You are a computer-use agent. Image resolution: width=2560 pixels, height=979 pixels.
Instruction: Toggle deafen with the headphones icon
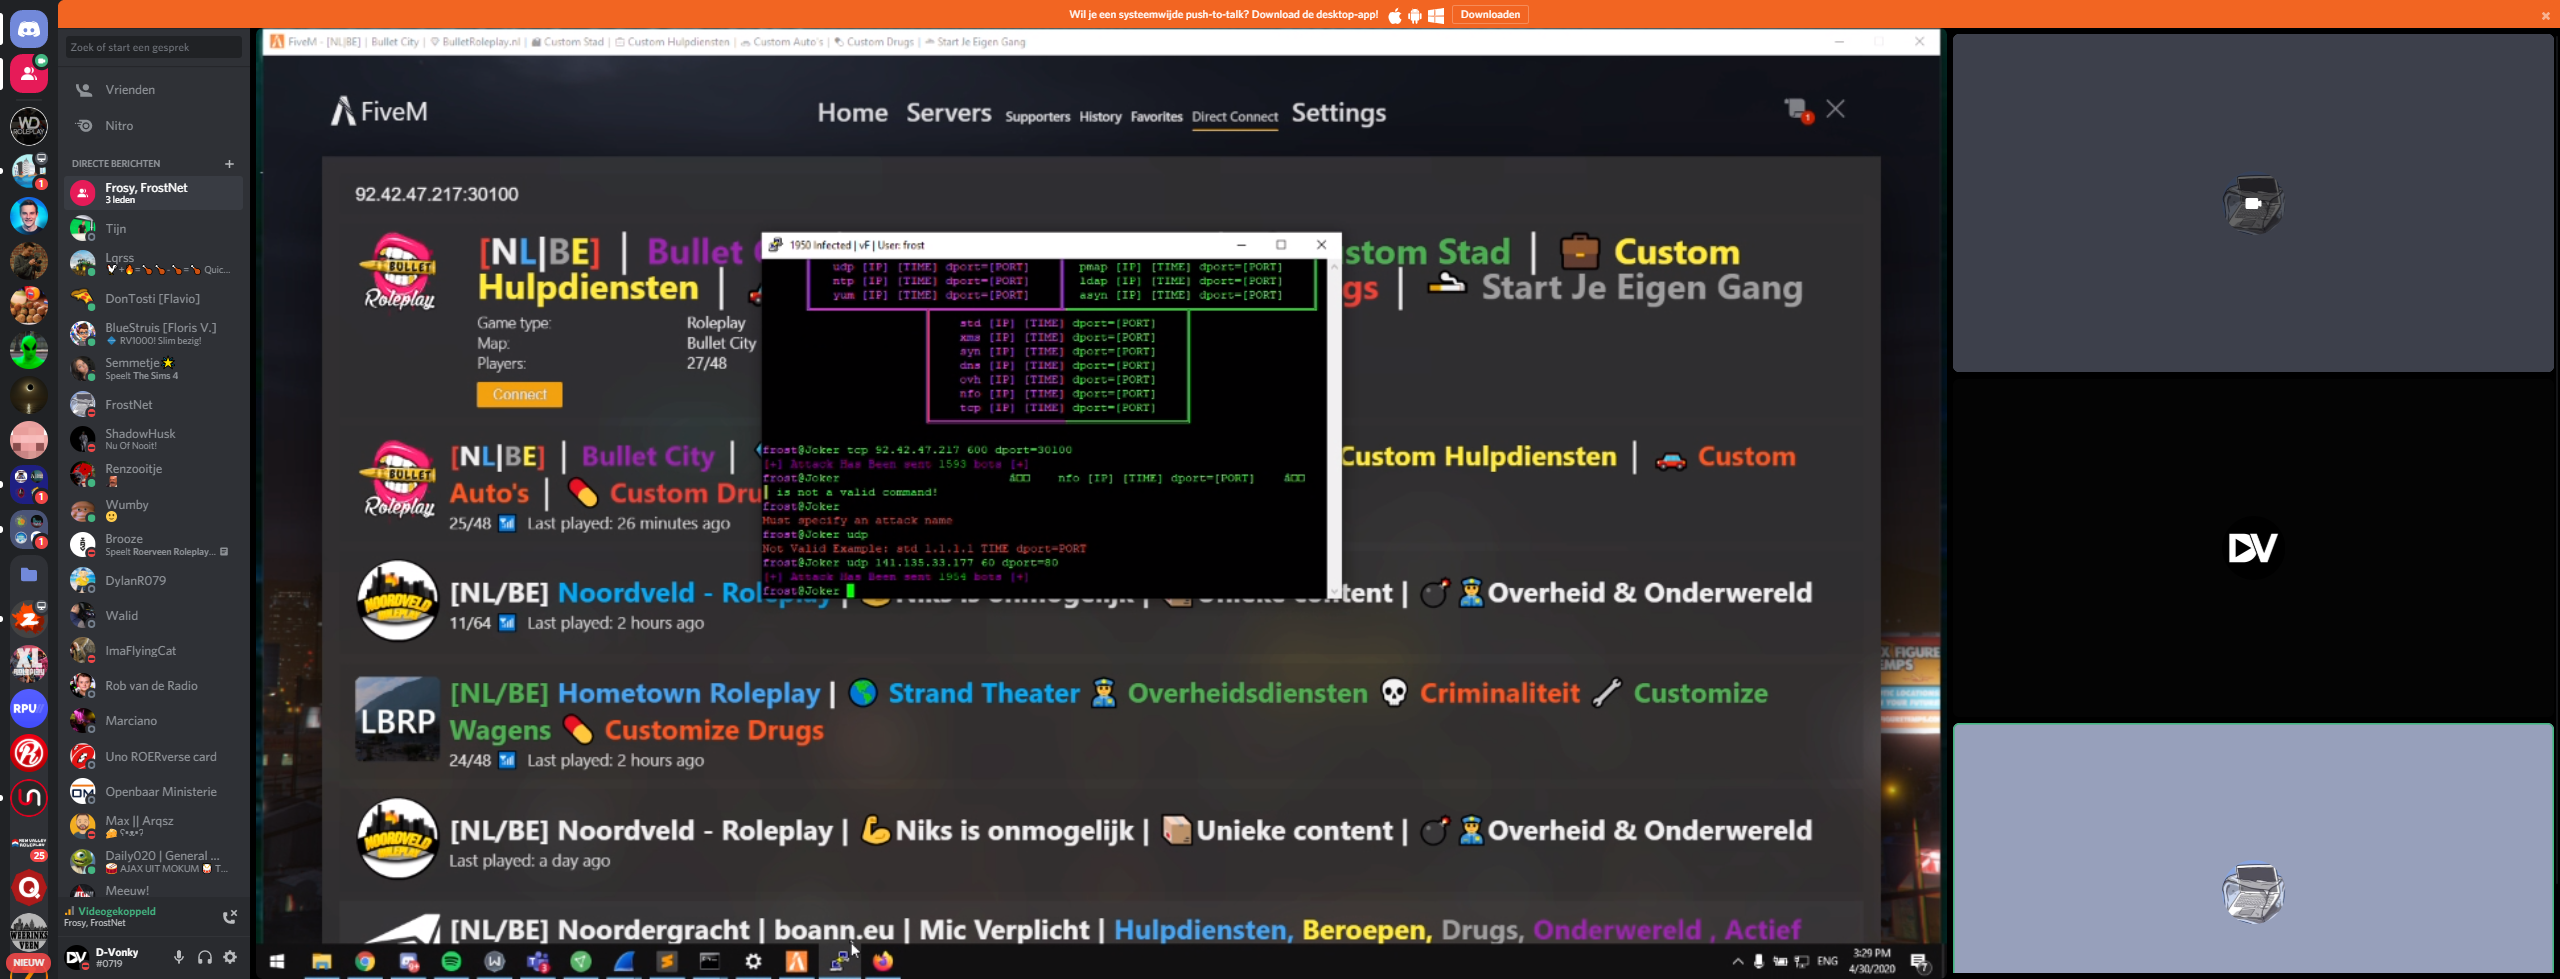point(205,957)
